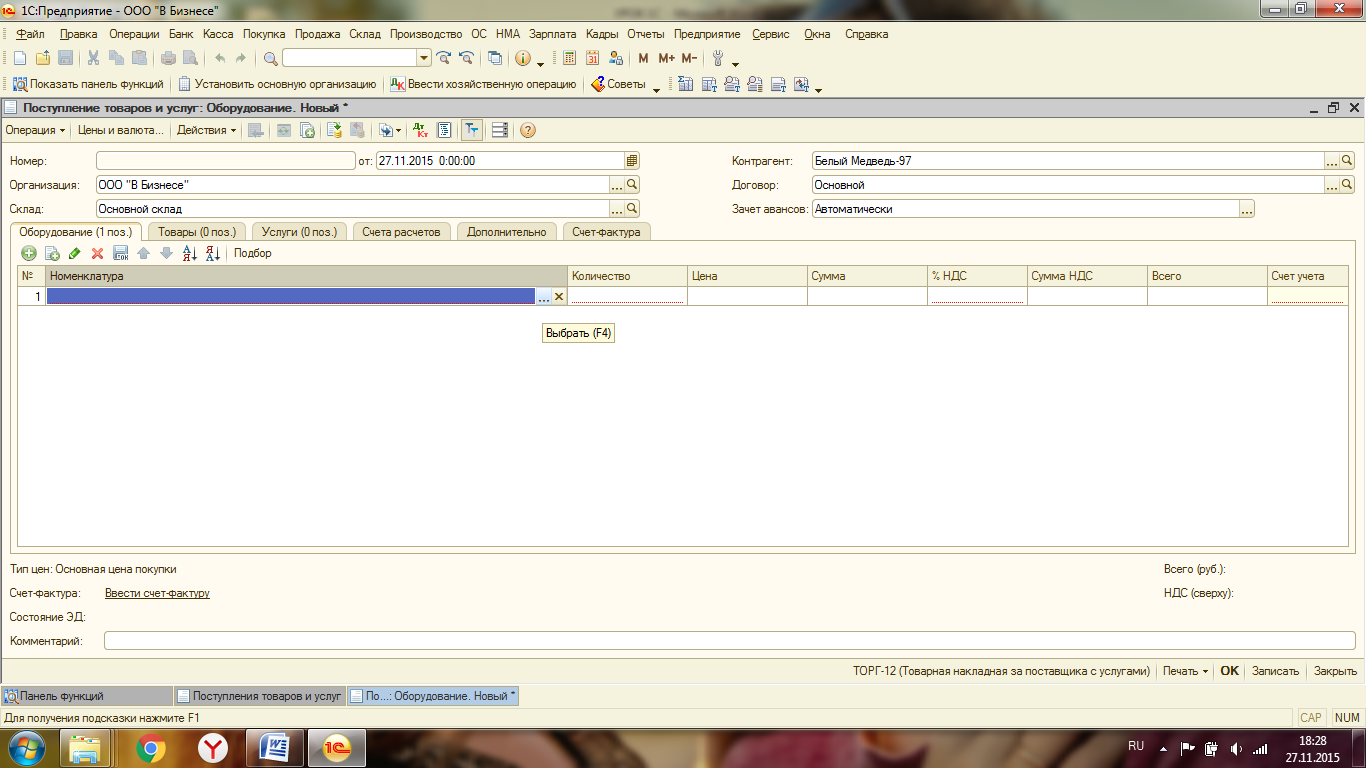This screenshot has width=1366, height=768.
Task: Click the New document icon in main toolbar
Action: tap(20, 58)
